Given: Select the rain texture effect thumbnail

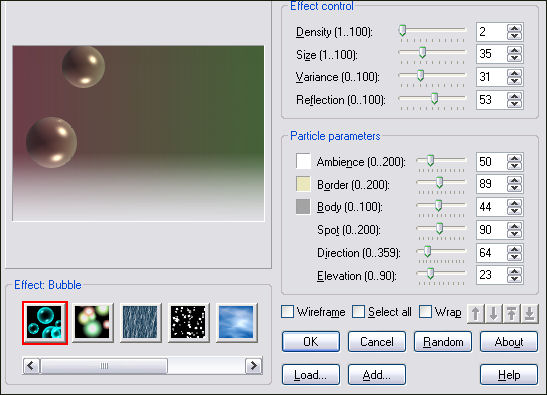Looking at the screenshot, I should (x=140, y=323).
